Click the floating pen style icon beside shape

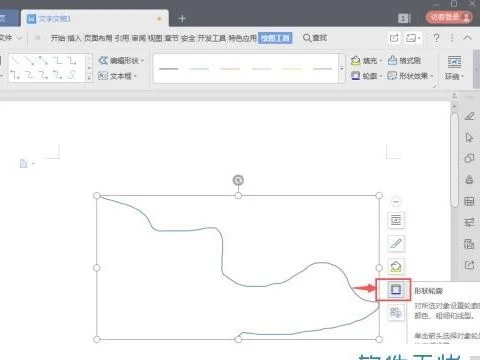point(396,243)
